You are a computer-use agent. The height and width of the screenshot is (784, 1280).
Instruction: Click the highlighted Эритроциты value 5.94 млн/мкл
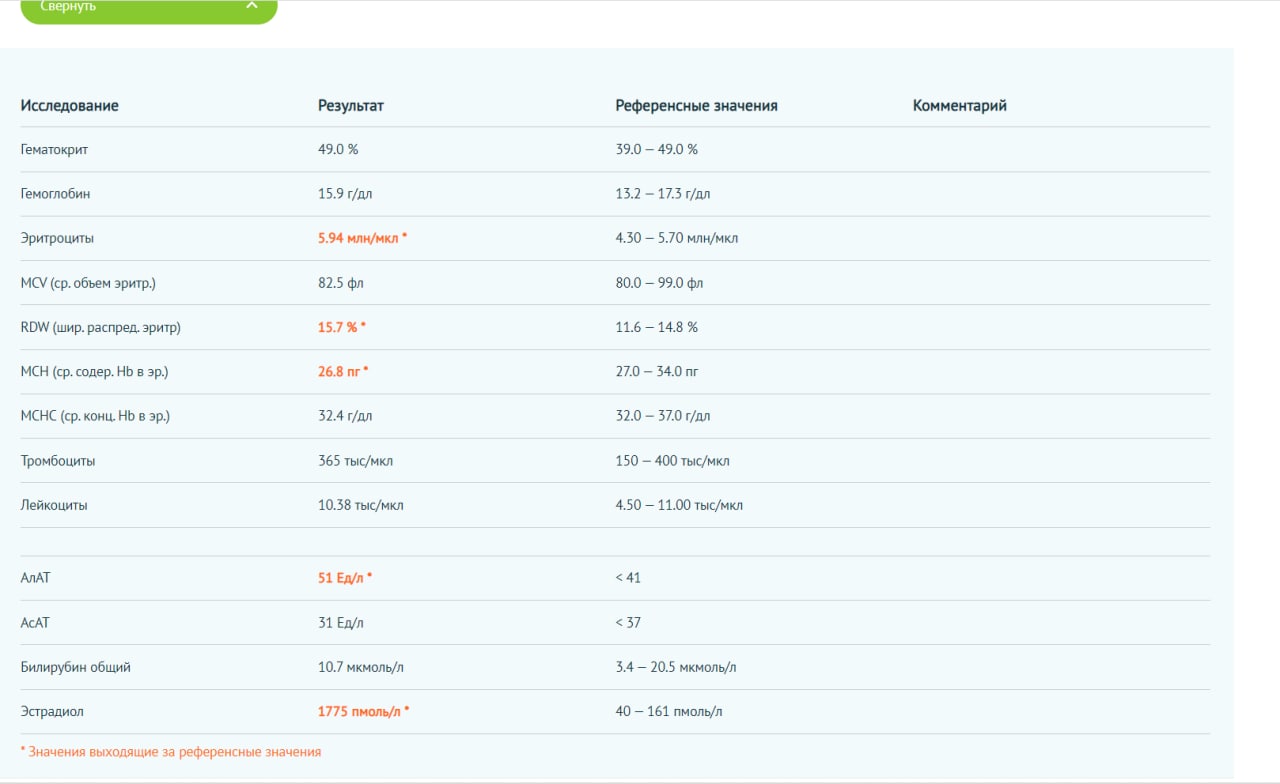[x=359, y=238]
